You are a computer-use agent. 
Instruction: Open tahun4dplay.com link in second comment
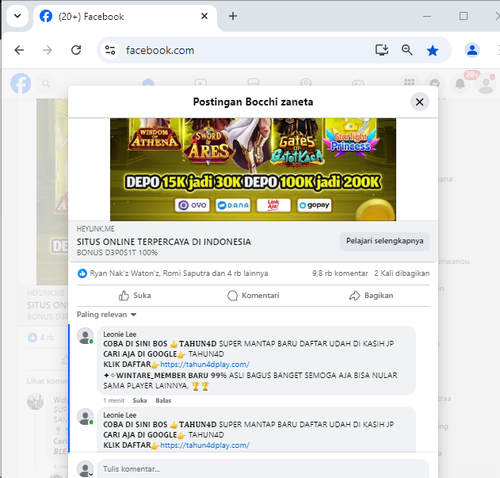click(x=205, y=445)
